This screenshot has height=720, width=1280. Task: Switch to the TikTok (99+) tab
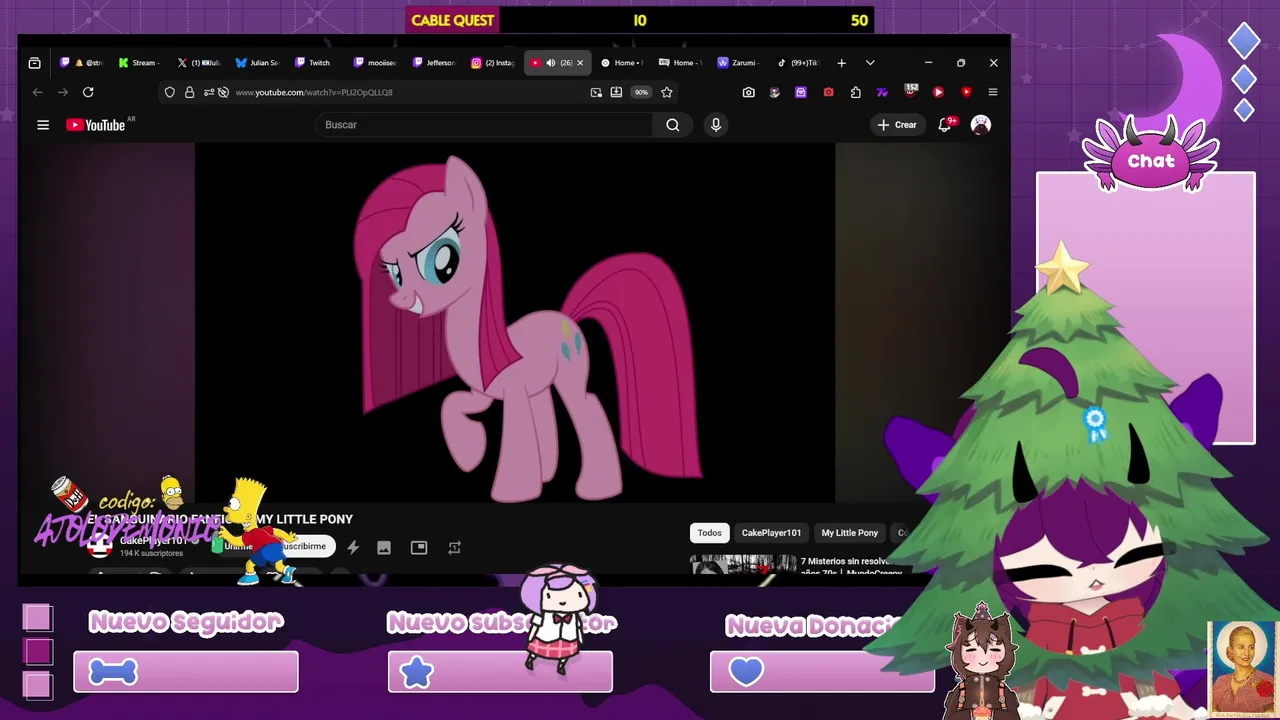click(x=797, y=63)
